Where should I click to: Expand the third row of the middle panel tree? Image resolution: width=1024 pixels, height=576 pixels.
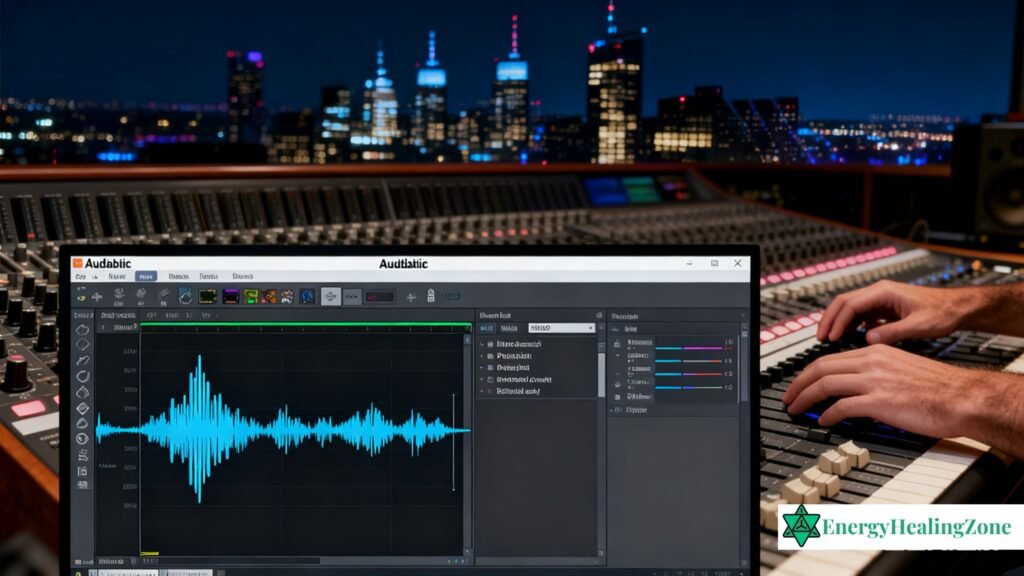[482, 368]
